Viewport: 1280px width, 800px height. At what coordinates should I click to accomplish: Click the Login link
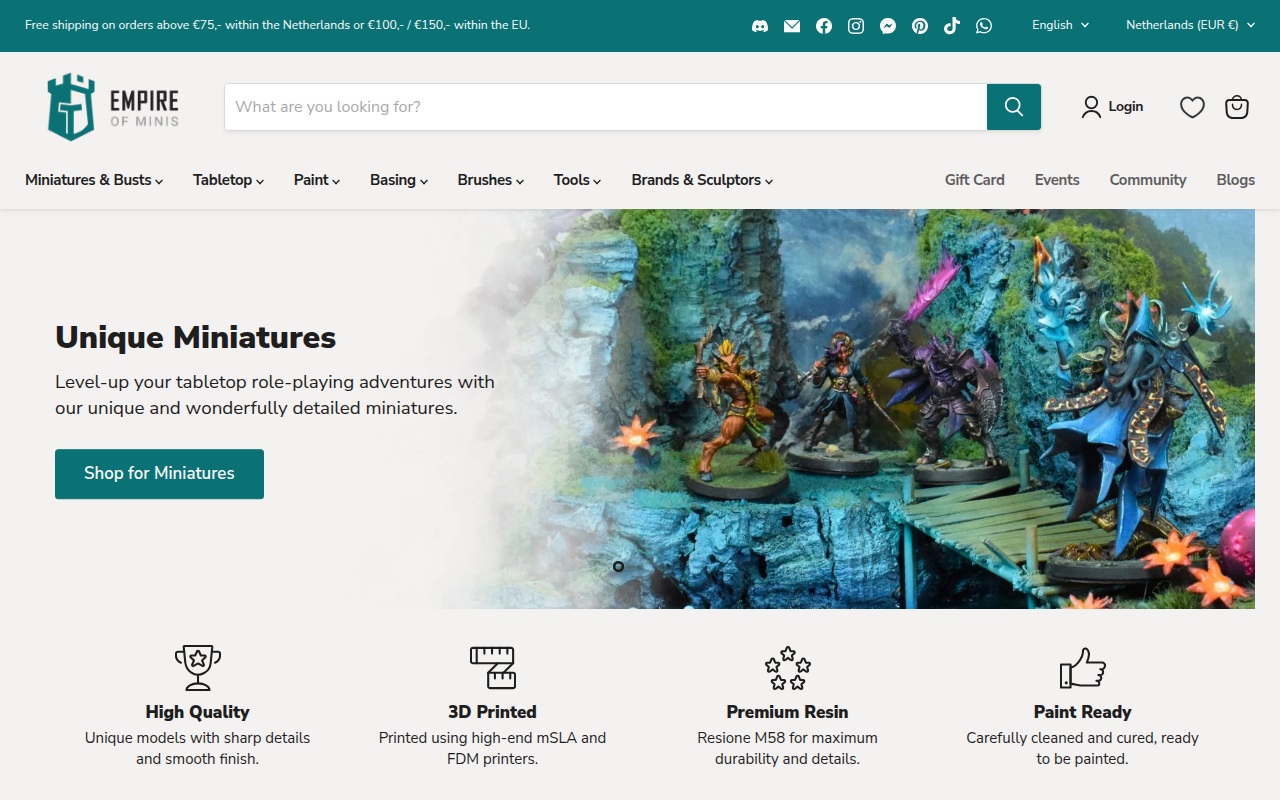tap(1112, 107)
